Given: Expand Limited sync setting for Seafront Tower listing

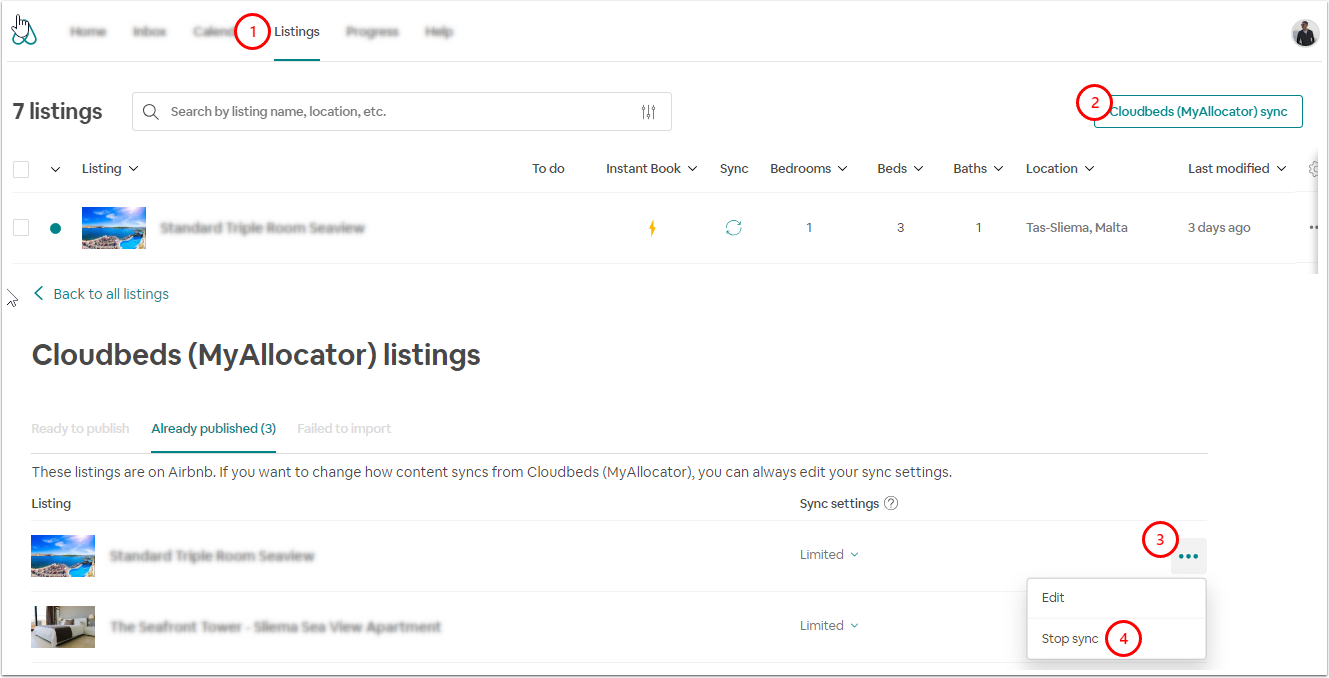Looking at the screenshot, I should [829, 626].
